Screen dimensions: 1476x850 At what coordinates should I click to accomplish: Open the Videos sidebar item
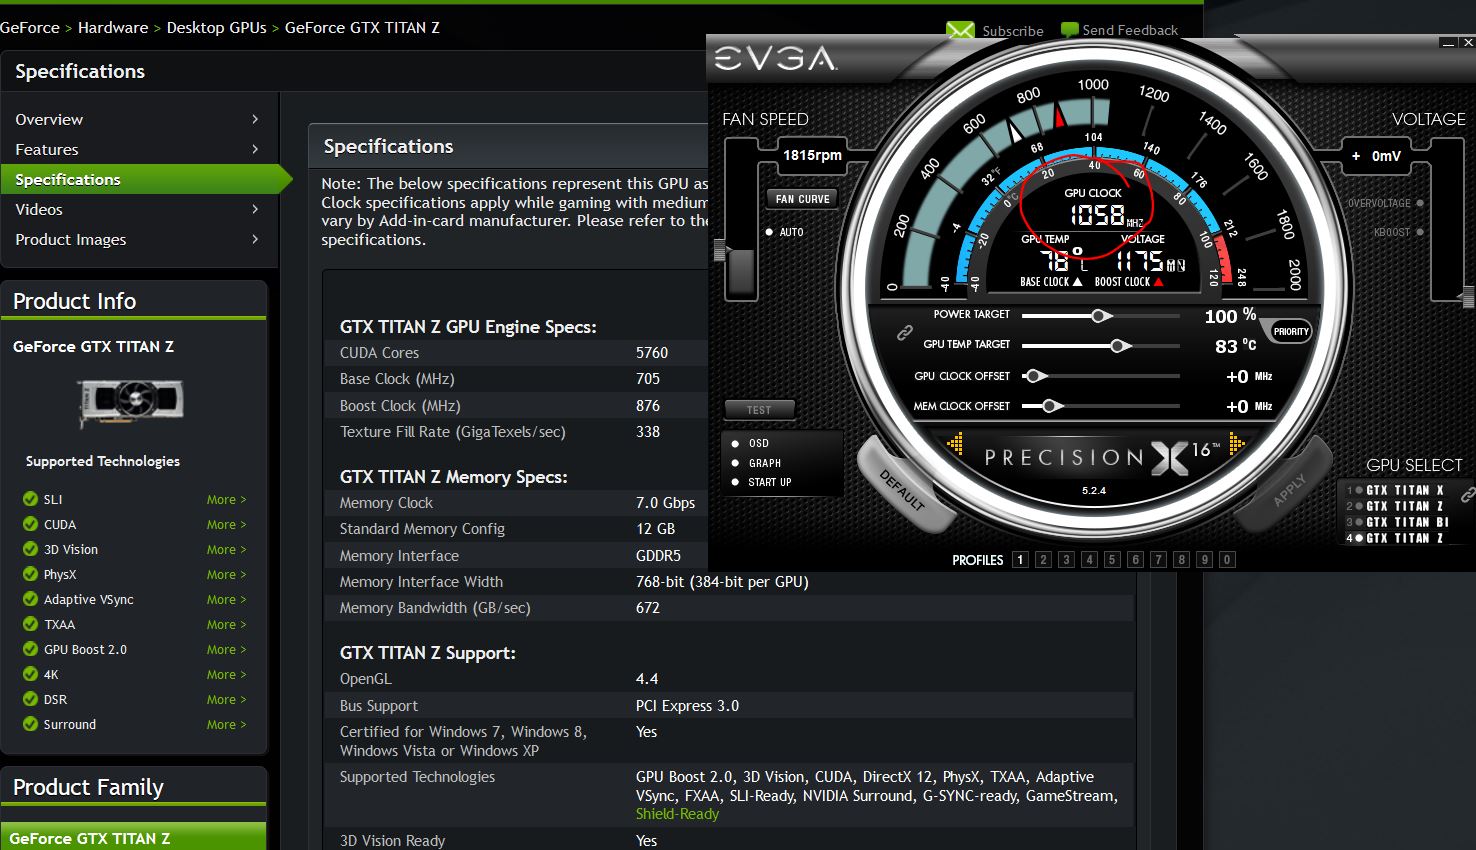(x=137, y=209)
